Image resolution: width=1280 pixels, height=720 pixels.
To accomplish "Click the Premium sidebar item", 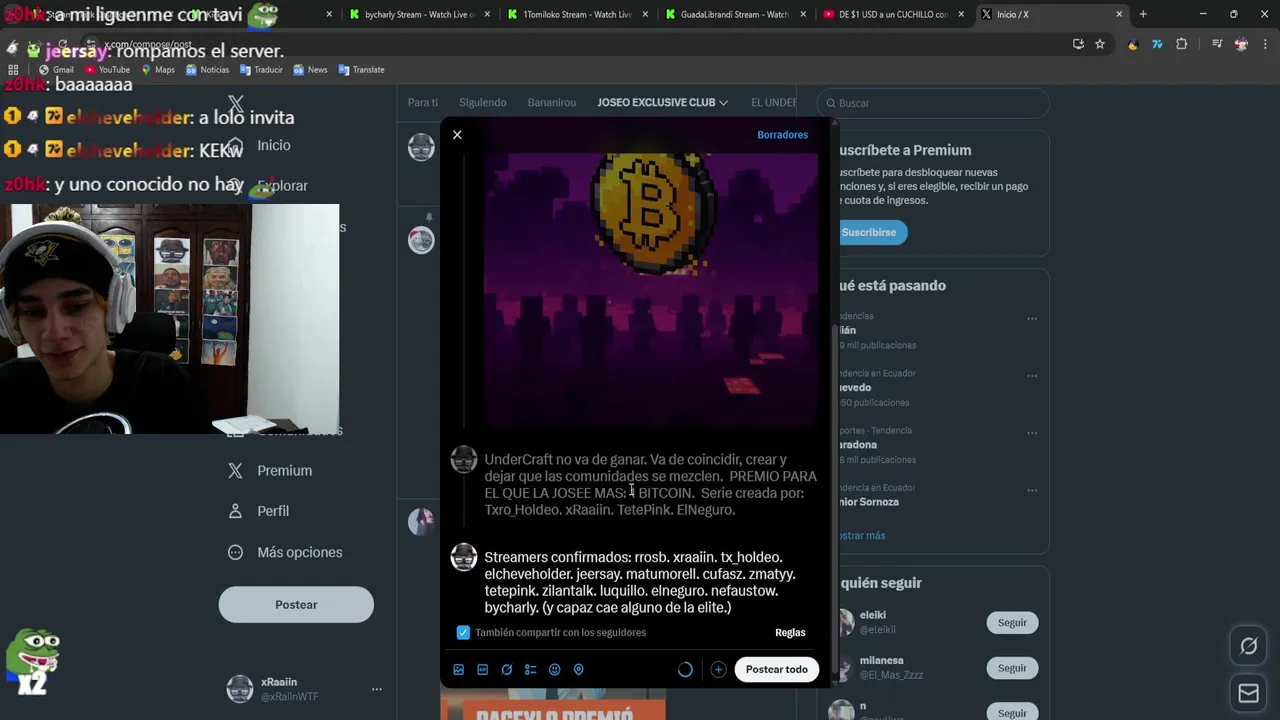I will click(x=270, y=471).
